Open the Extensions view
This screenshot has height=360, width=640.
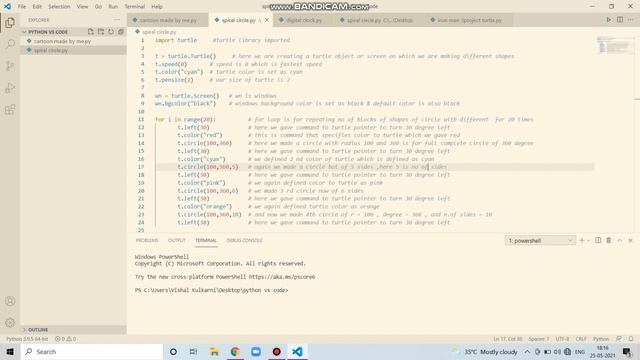[x=10, y=109]
